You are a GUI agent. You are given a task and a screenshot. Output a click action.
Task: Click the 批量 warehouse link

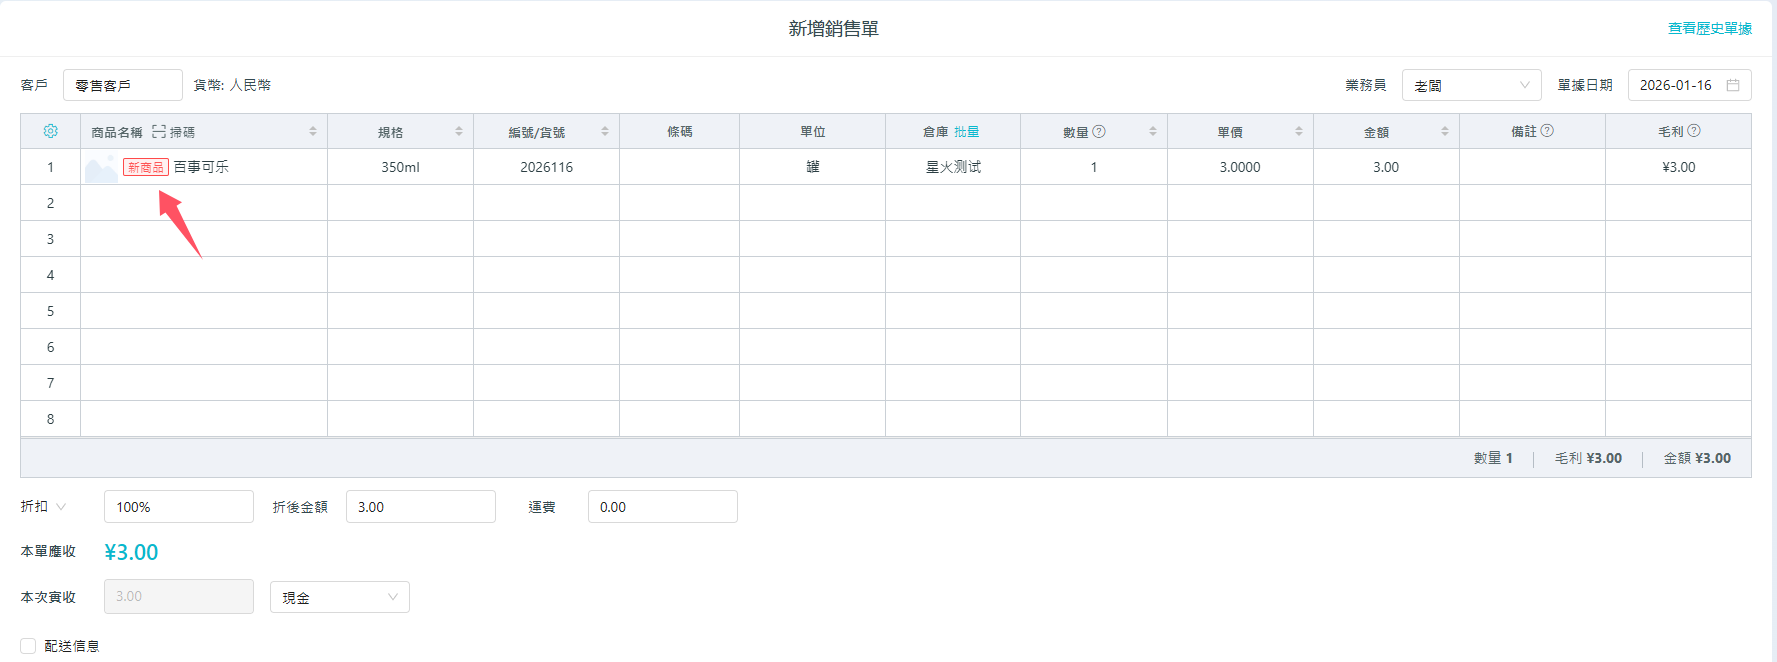click(x=966, y=132)
